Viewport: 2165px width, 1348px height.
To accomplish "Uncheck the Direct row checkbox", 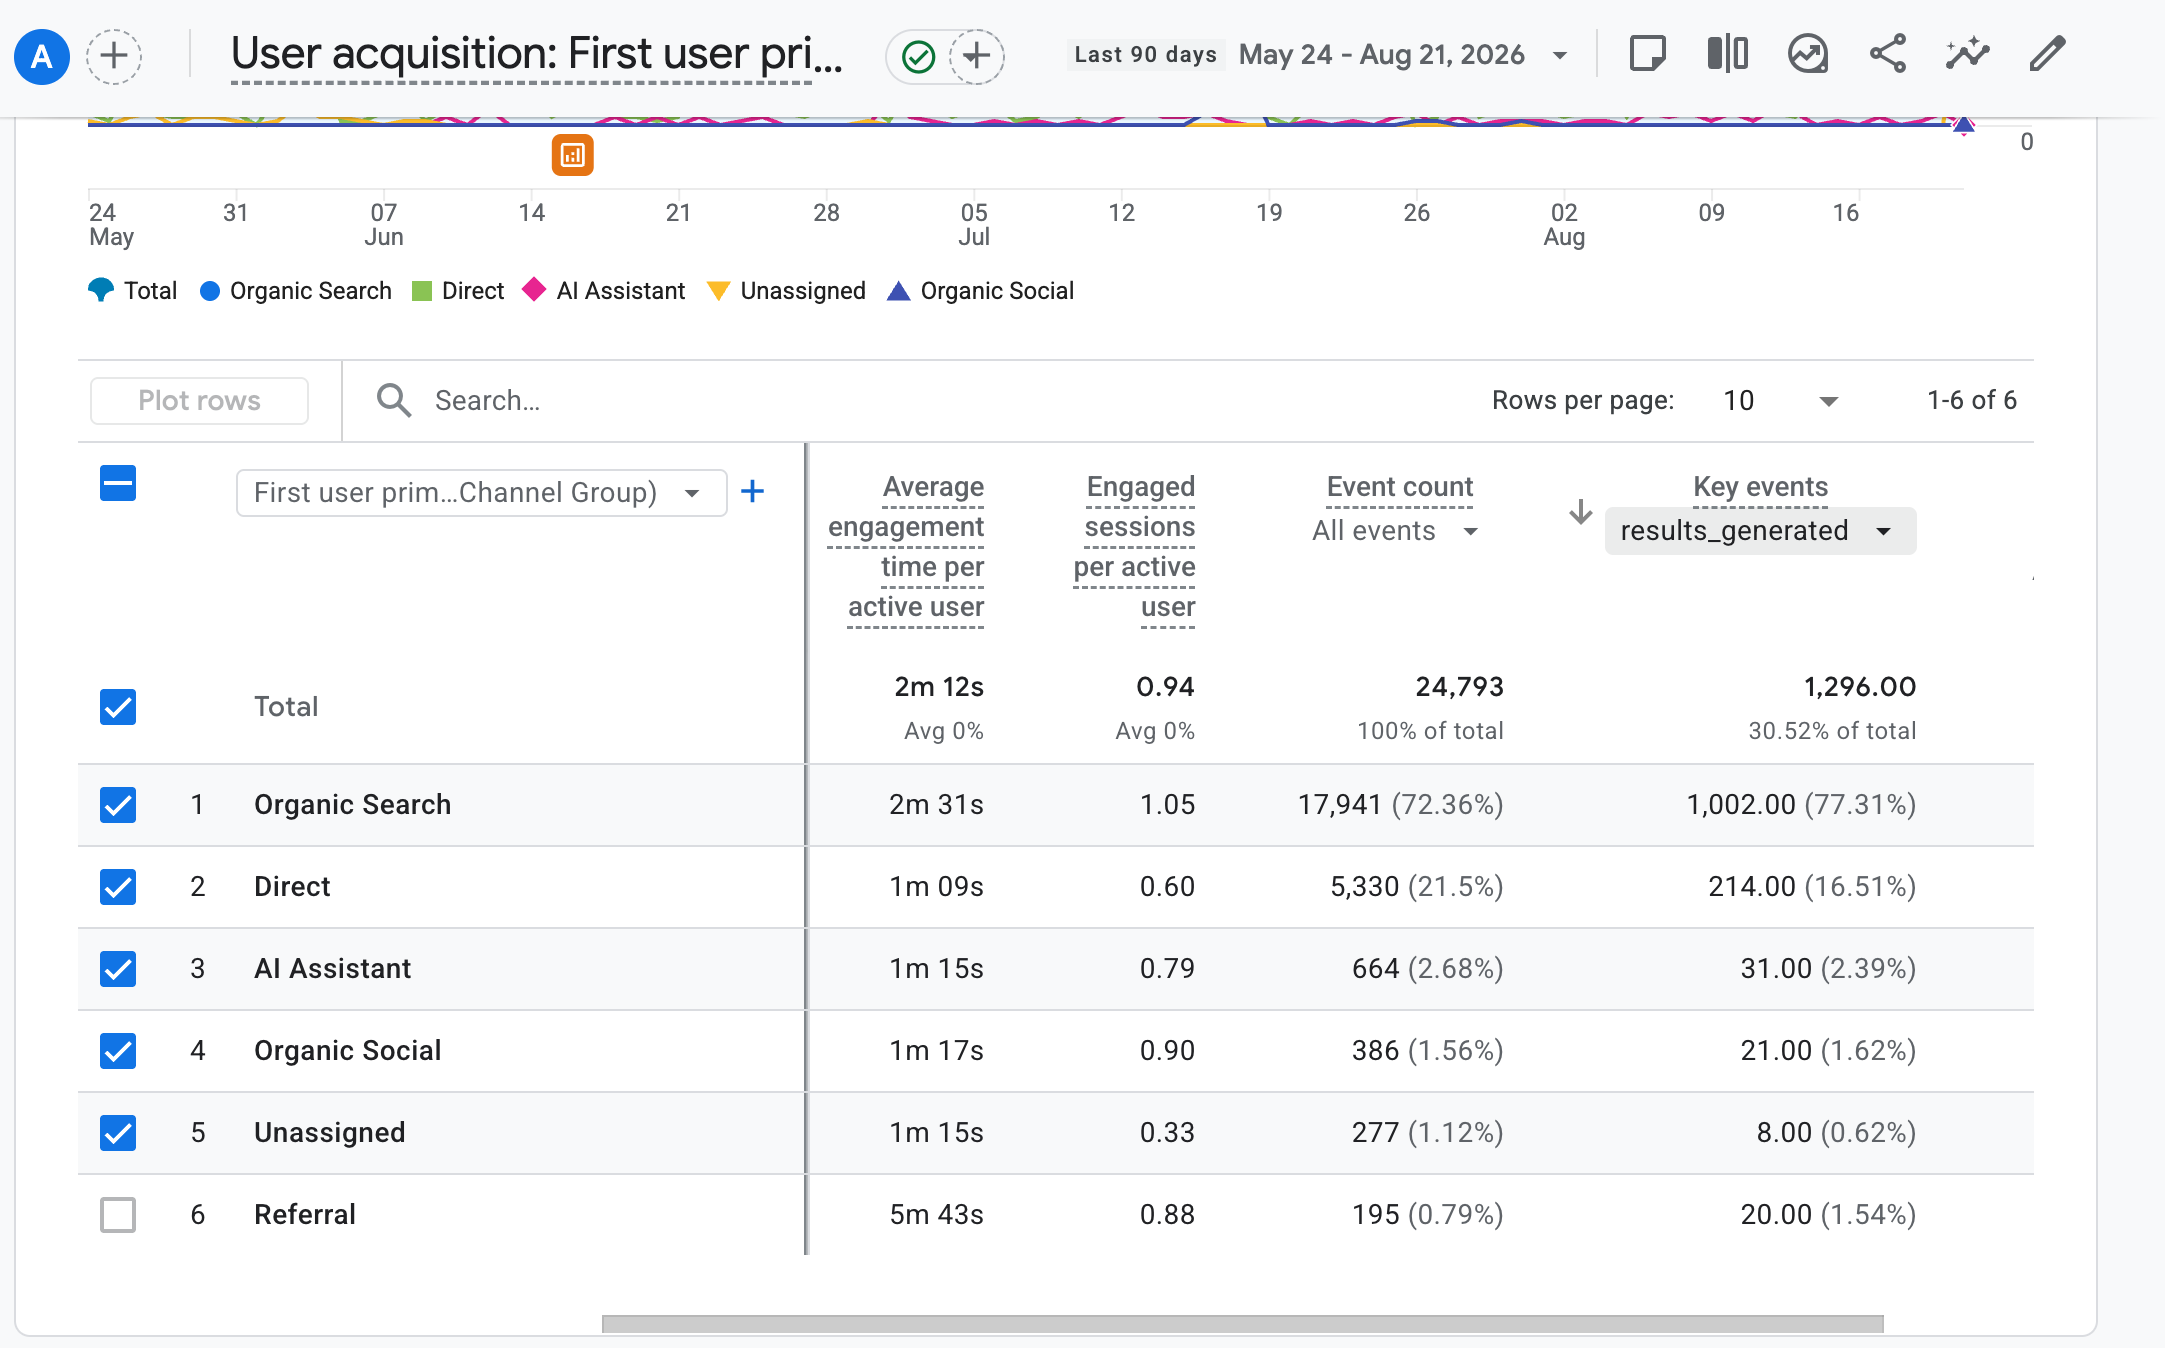I will (118, 887).
